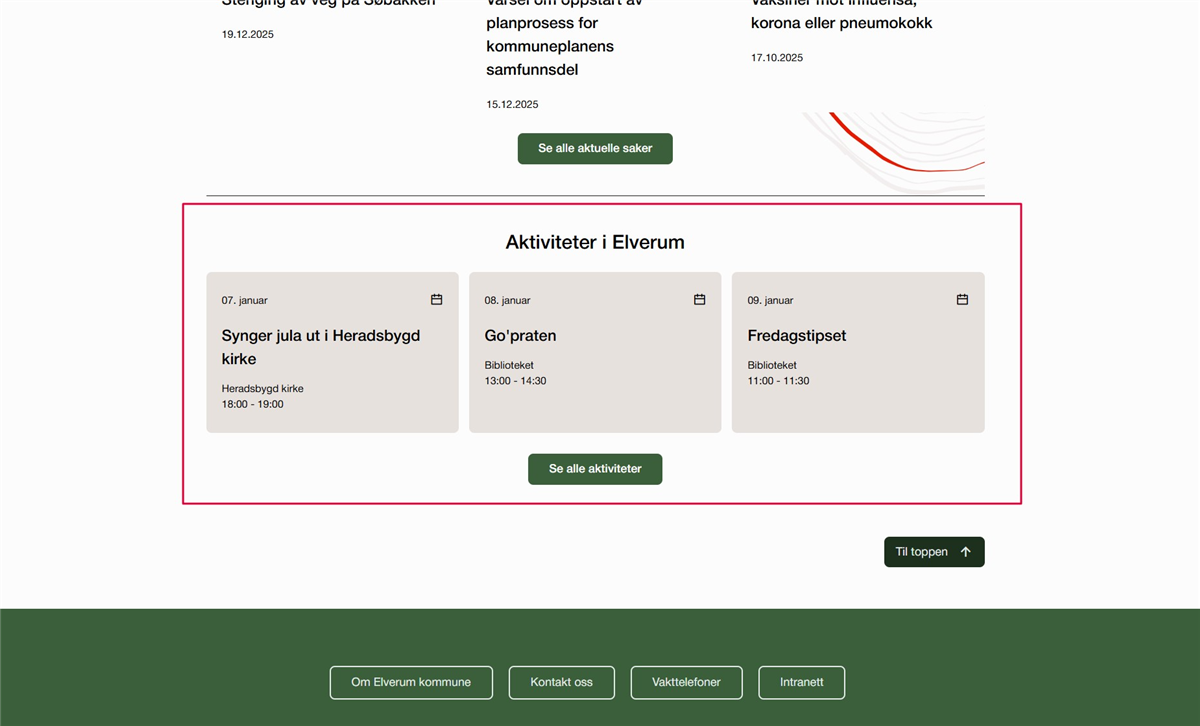Go to Vakttelefoner in the footer
The width and height of the screenshot is (1200, 726).
click(x=686, y=682)
